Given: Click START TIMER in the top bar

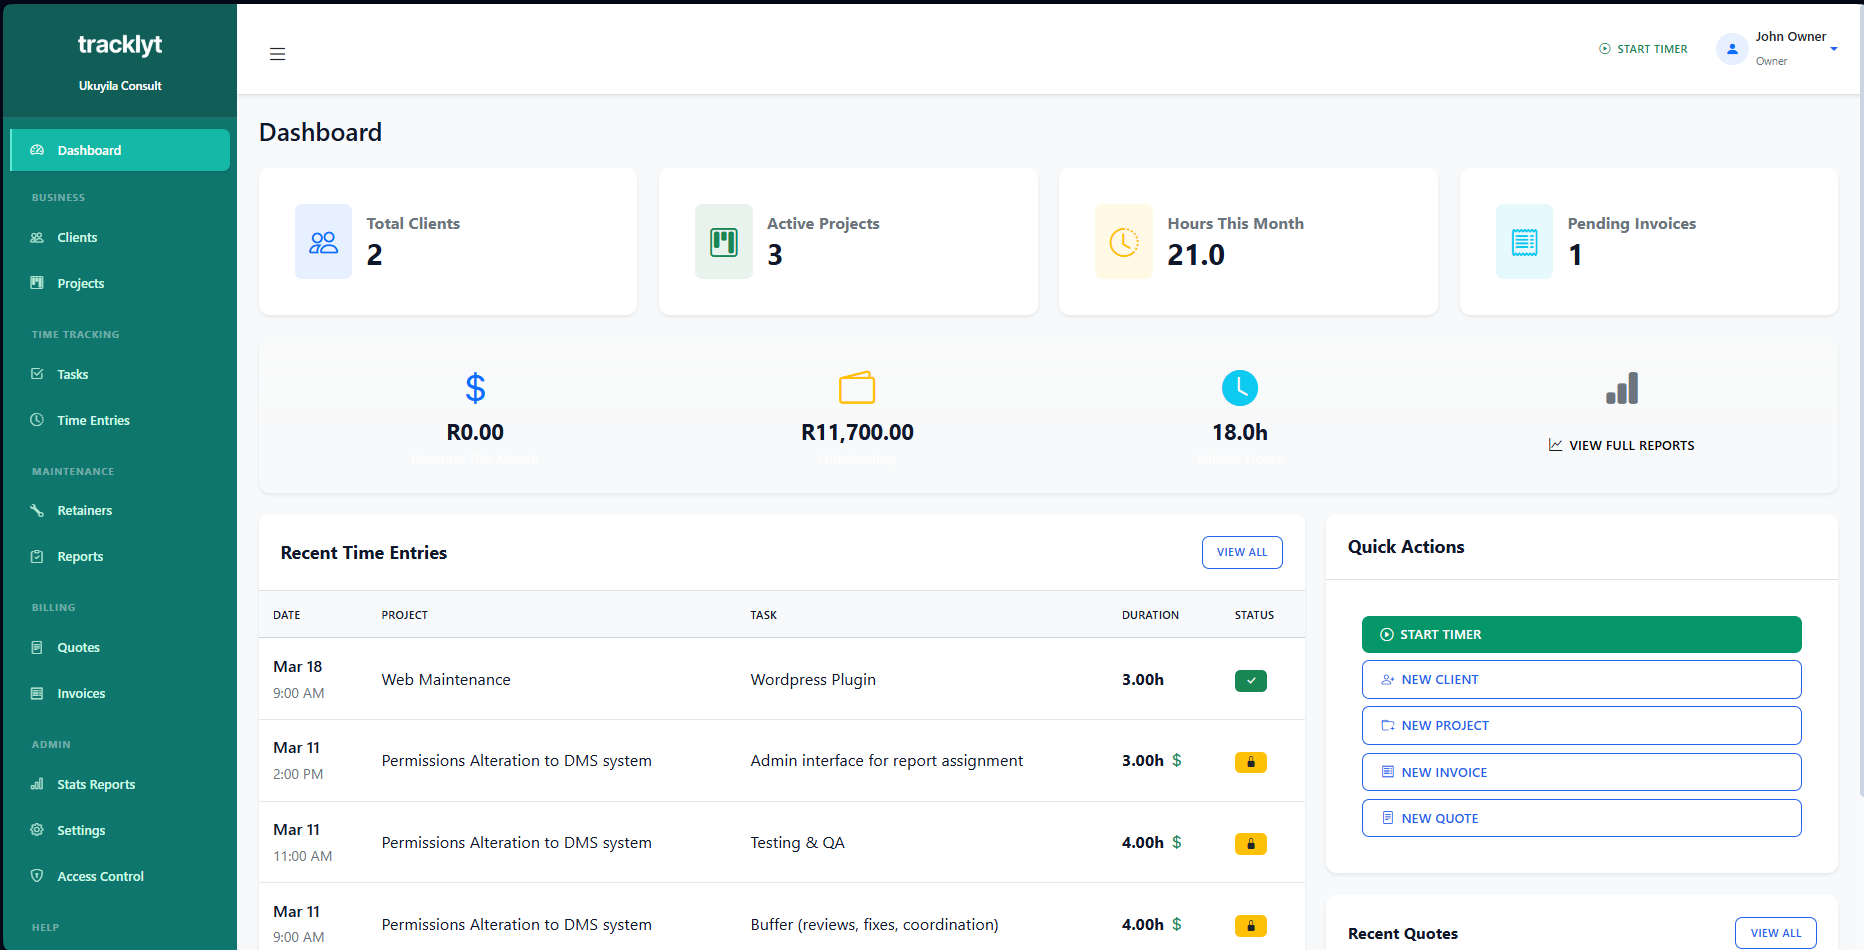Looking at the screenshot, I should tap(1643, 48).
